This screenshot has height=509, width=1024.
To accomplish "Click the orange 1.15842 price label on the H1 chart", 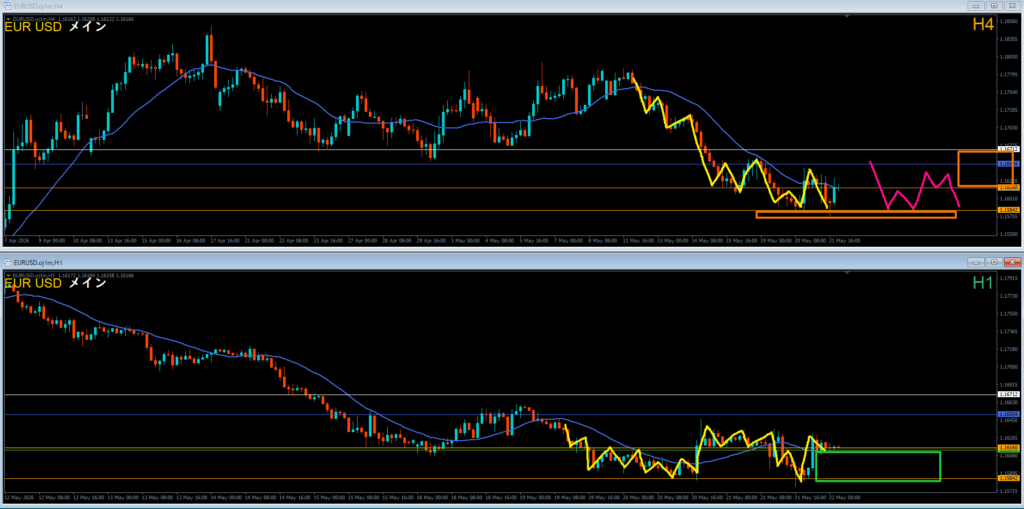I will [x=1008, y=478].
